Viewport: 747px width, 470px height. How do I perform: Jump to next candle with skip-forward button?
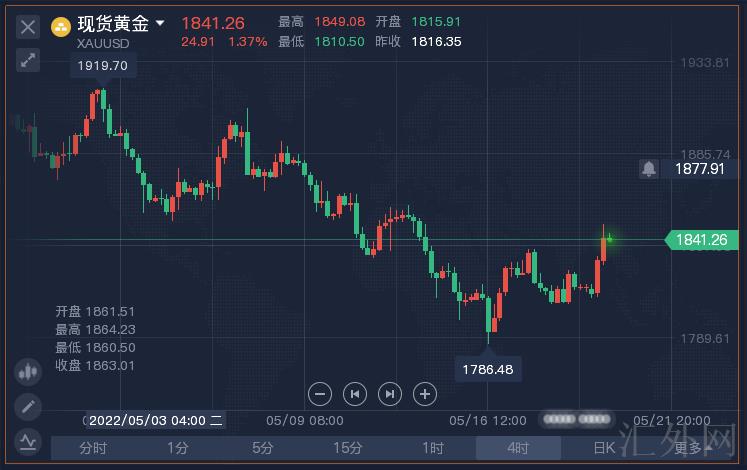(x=390, y=394)
